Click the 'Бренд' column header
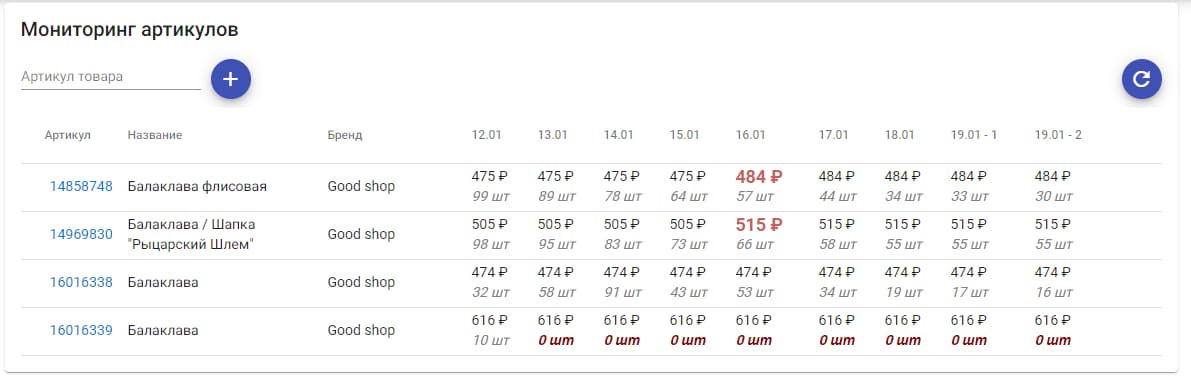The height and width of the screenshot is (378, 1191). coord(345,135)
